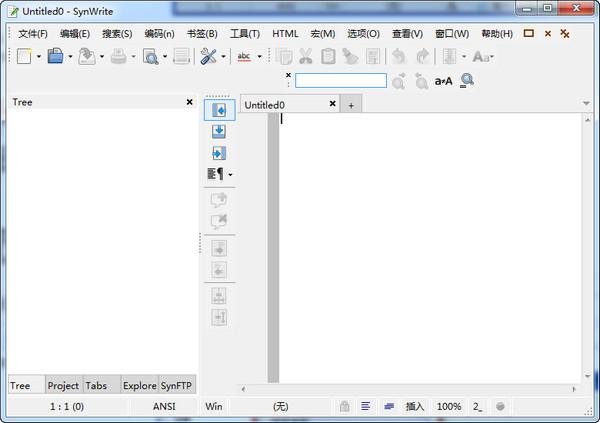Click the show left panel icon
Viewport: 600px width, 423px height.
219,110
